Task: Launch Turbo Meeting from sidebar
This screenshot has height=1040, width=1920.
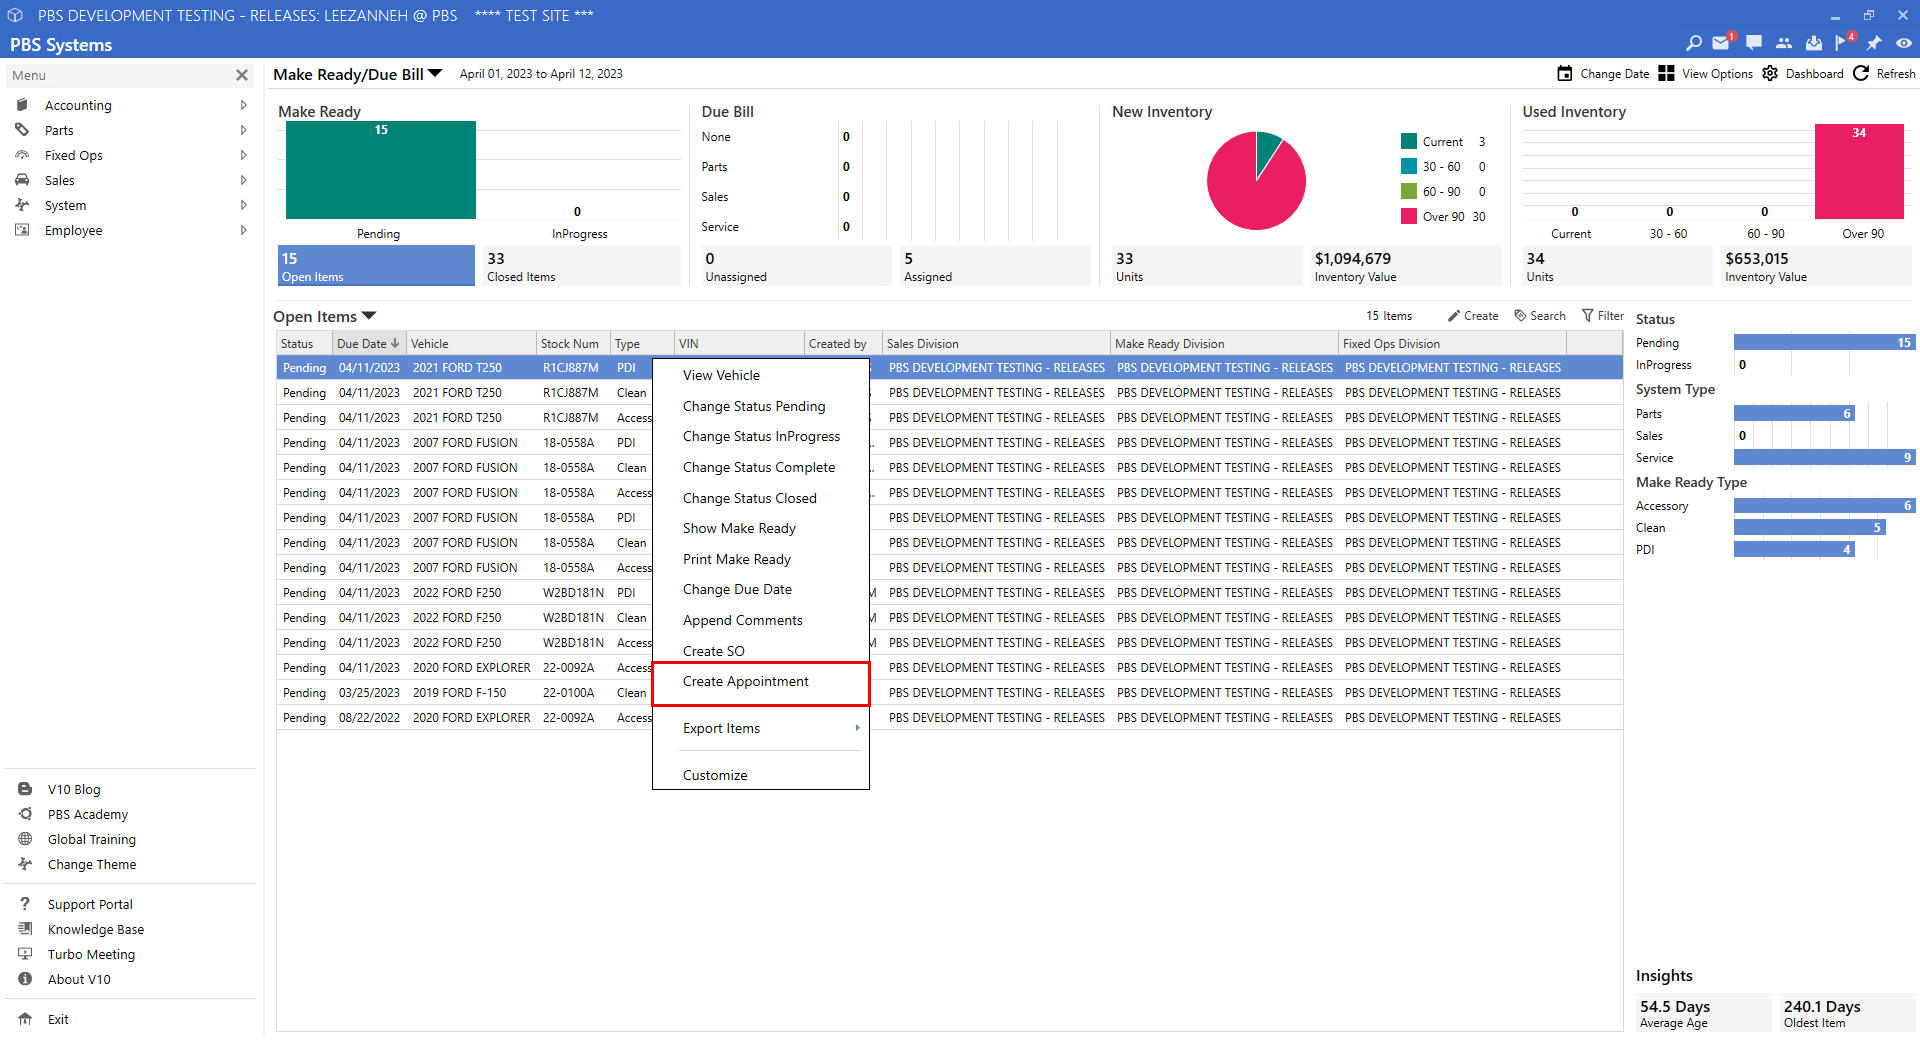Action: pyautogui.click(x=91, y=954)
